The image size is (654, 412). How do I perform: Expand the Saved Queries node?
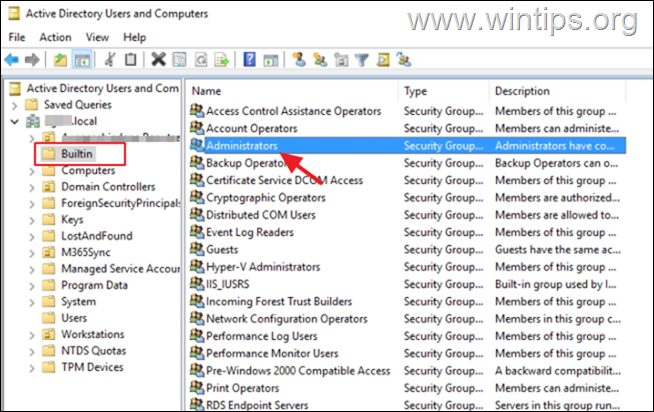pos(15,105)
